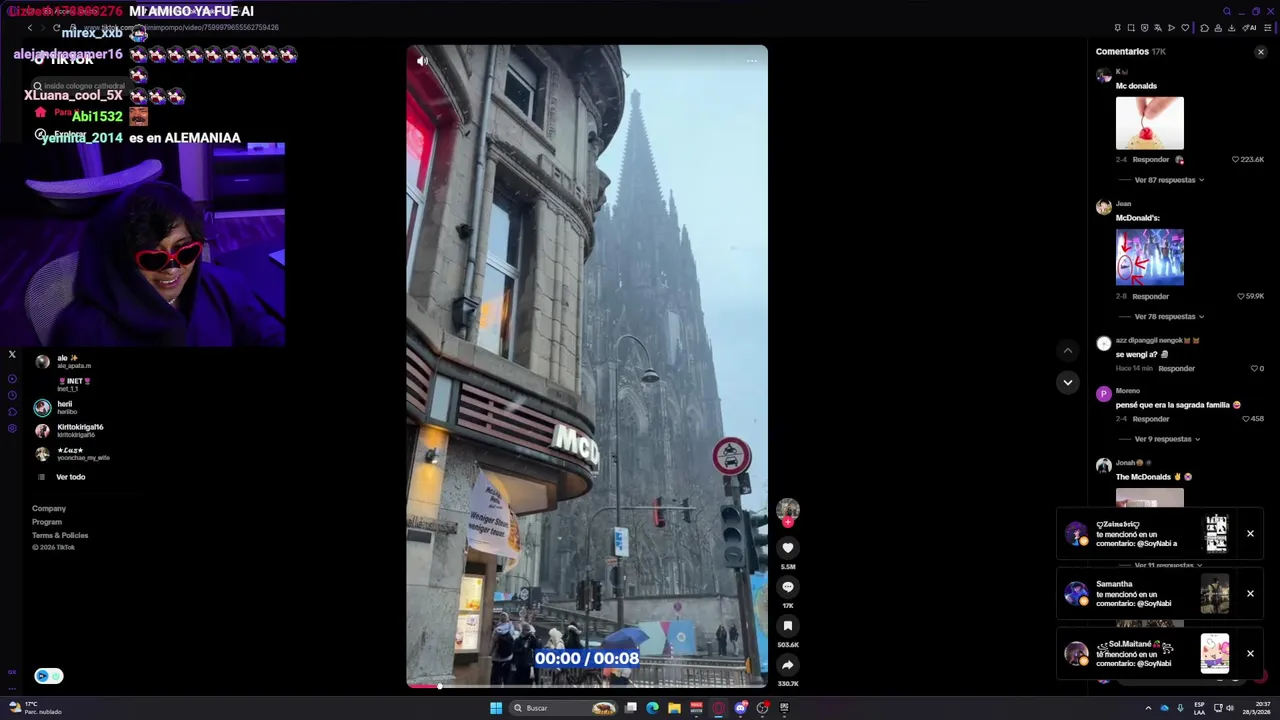Reply to the 'se wengi a?' comment

point(1176,368)
